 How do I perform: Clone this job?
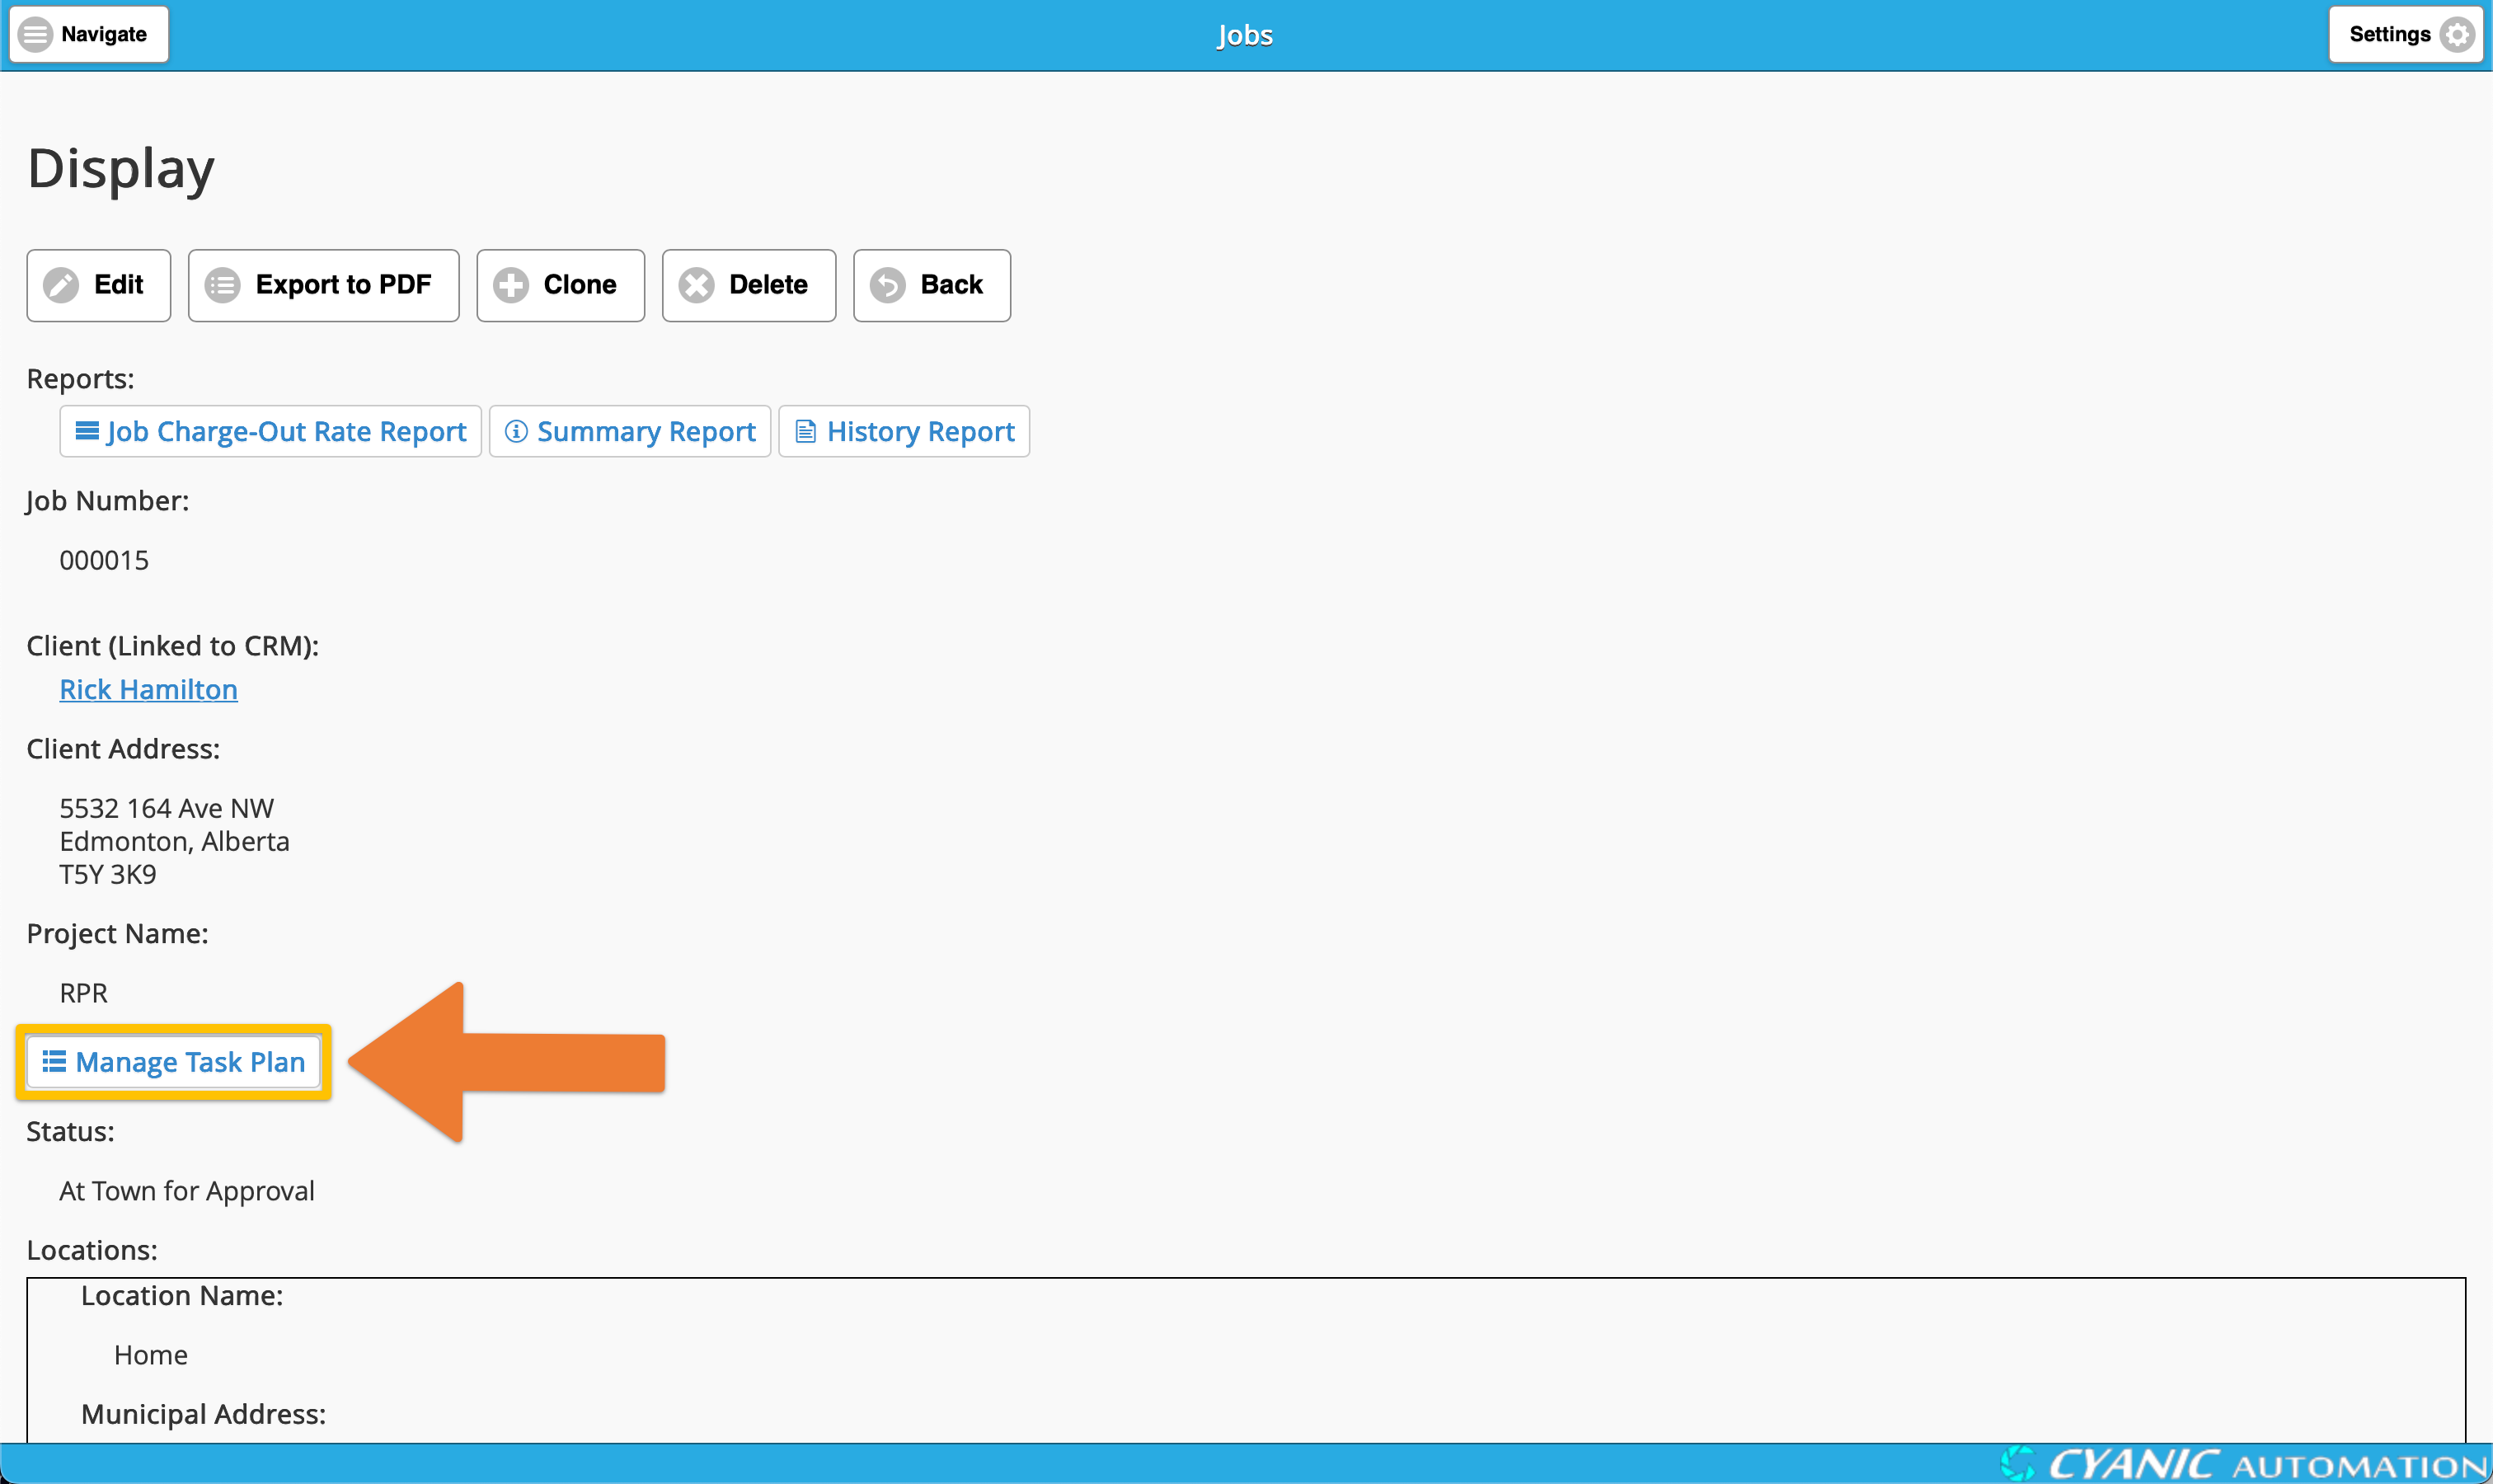click(x=561, y=285)
